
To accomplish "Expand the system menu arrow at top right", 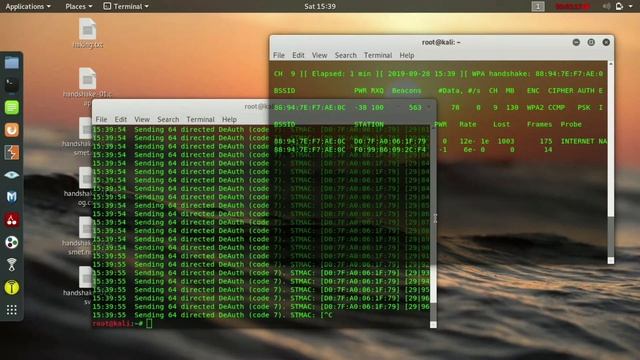I will tap(631, 6).
